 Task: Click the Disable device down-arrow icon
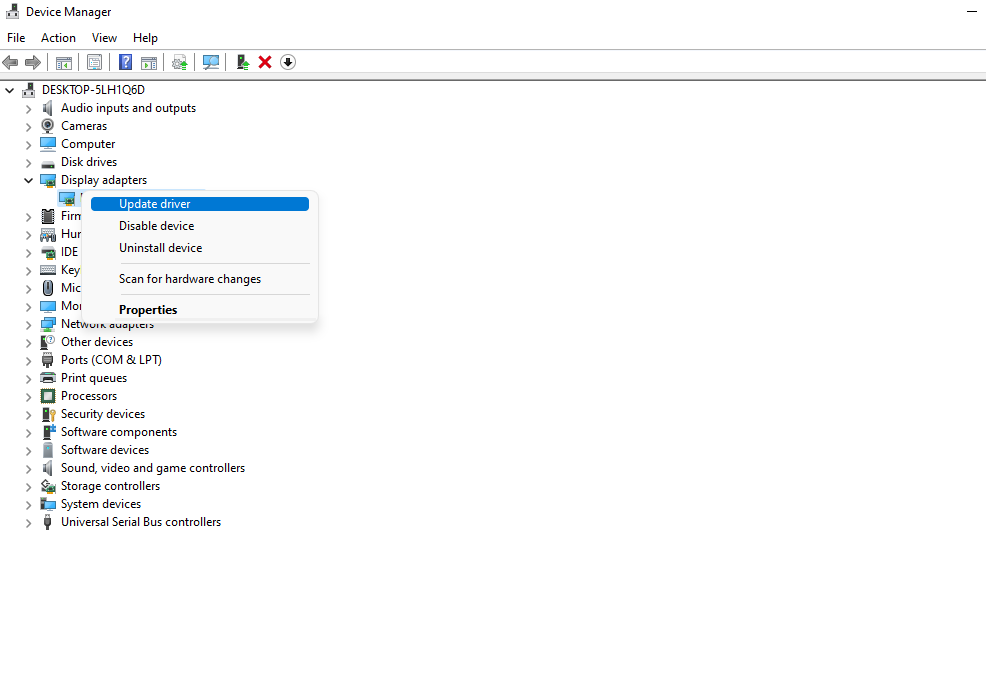tap(287, 62)
